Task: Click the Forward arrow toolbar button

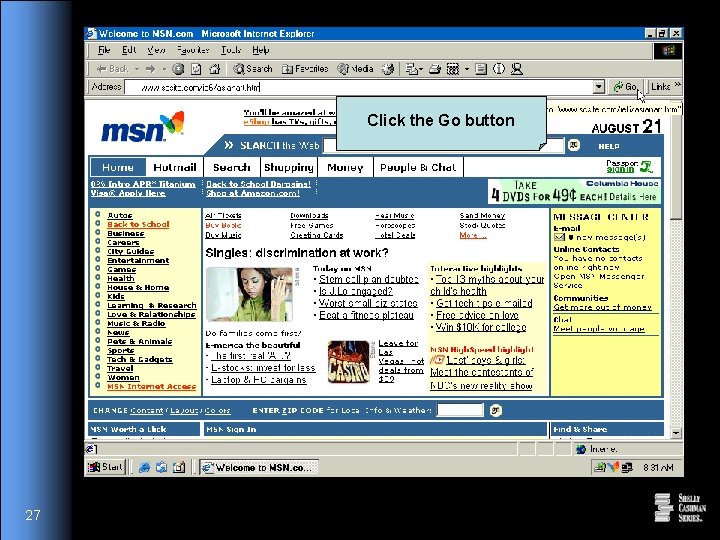Action: [x=150, y=69]
